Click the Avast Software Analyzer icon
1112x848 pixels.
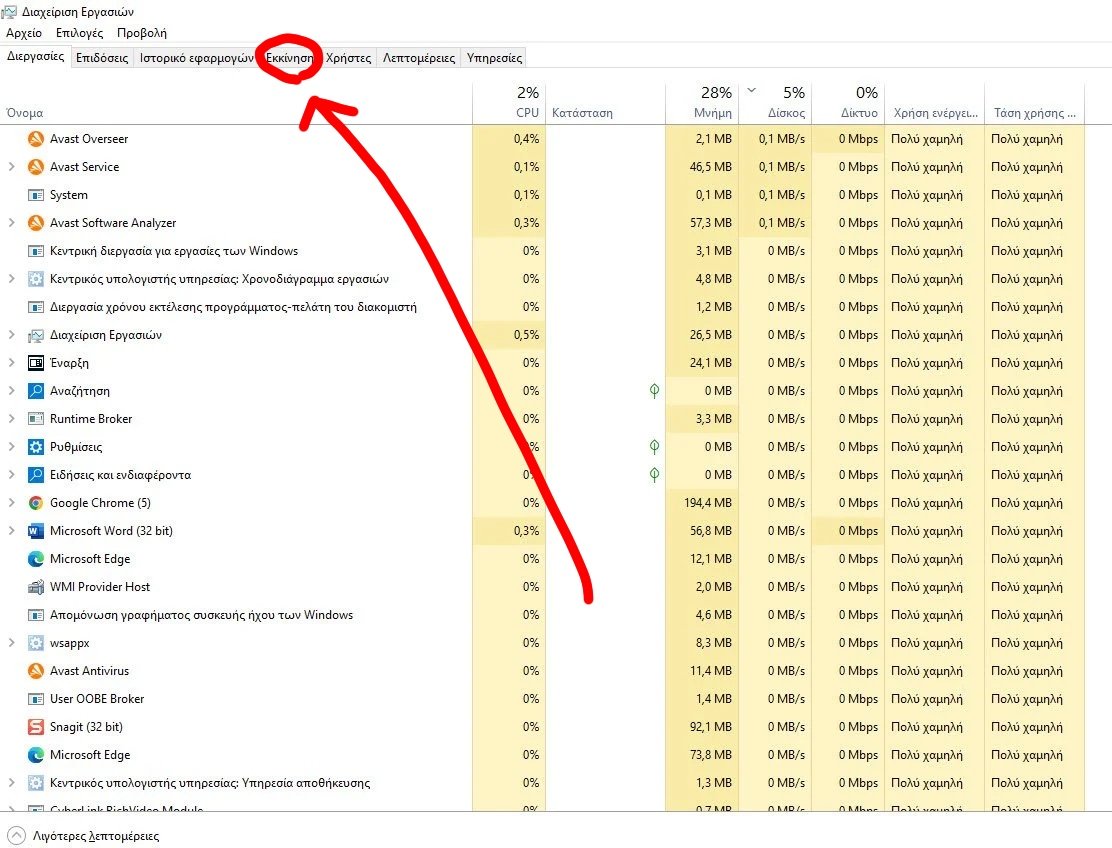pyautogui.click(x=35, y=223)
